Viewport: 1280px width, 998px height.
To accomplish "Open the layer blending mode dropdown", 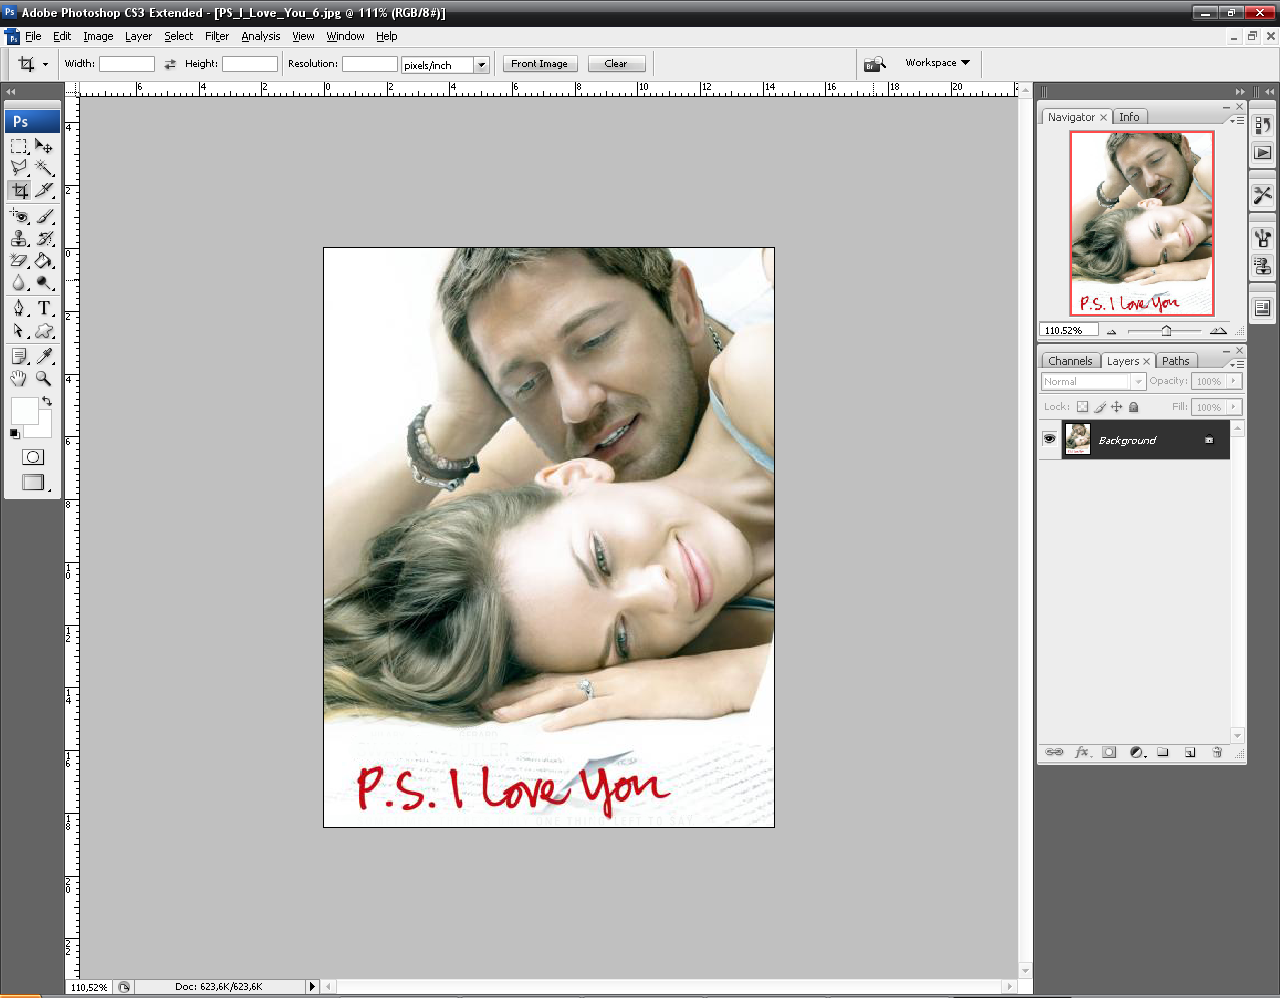I will point(1093,381).
